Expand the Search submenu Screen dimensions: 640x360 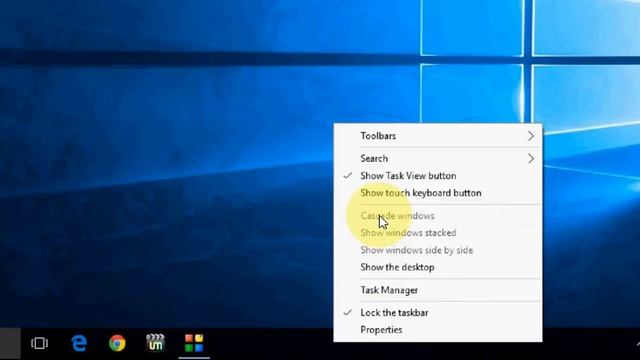pyautogui.click(x=438, y=158)
